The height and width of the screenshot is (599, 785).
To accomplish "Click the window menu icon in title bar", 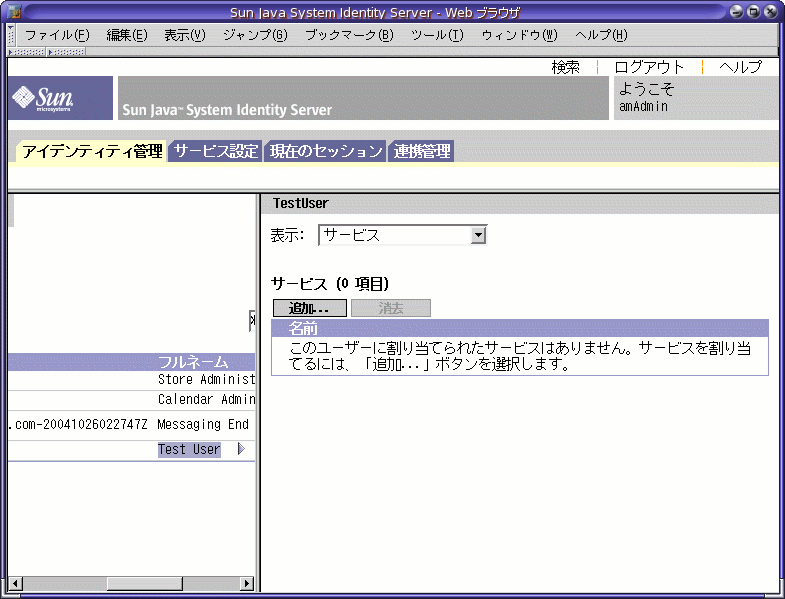I will point(14,11).
